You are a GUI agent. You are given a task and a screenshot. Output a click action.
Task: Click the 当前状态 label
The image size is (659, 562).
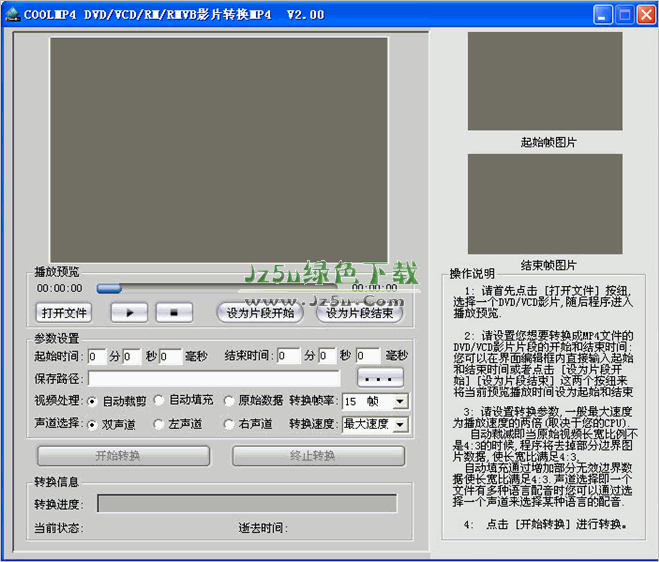click(x=58, y=528)
